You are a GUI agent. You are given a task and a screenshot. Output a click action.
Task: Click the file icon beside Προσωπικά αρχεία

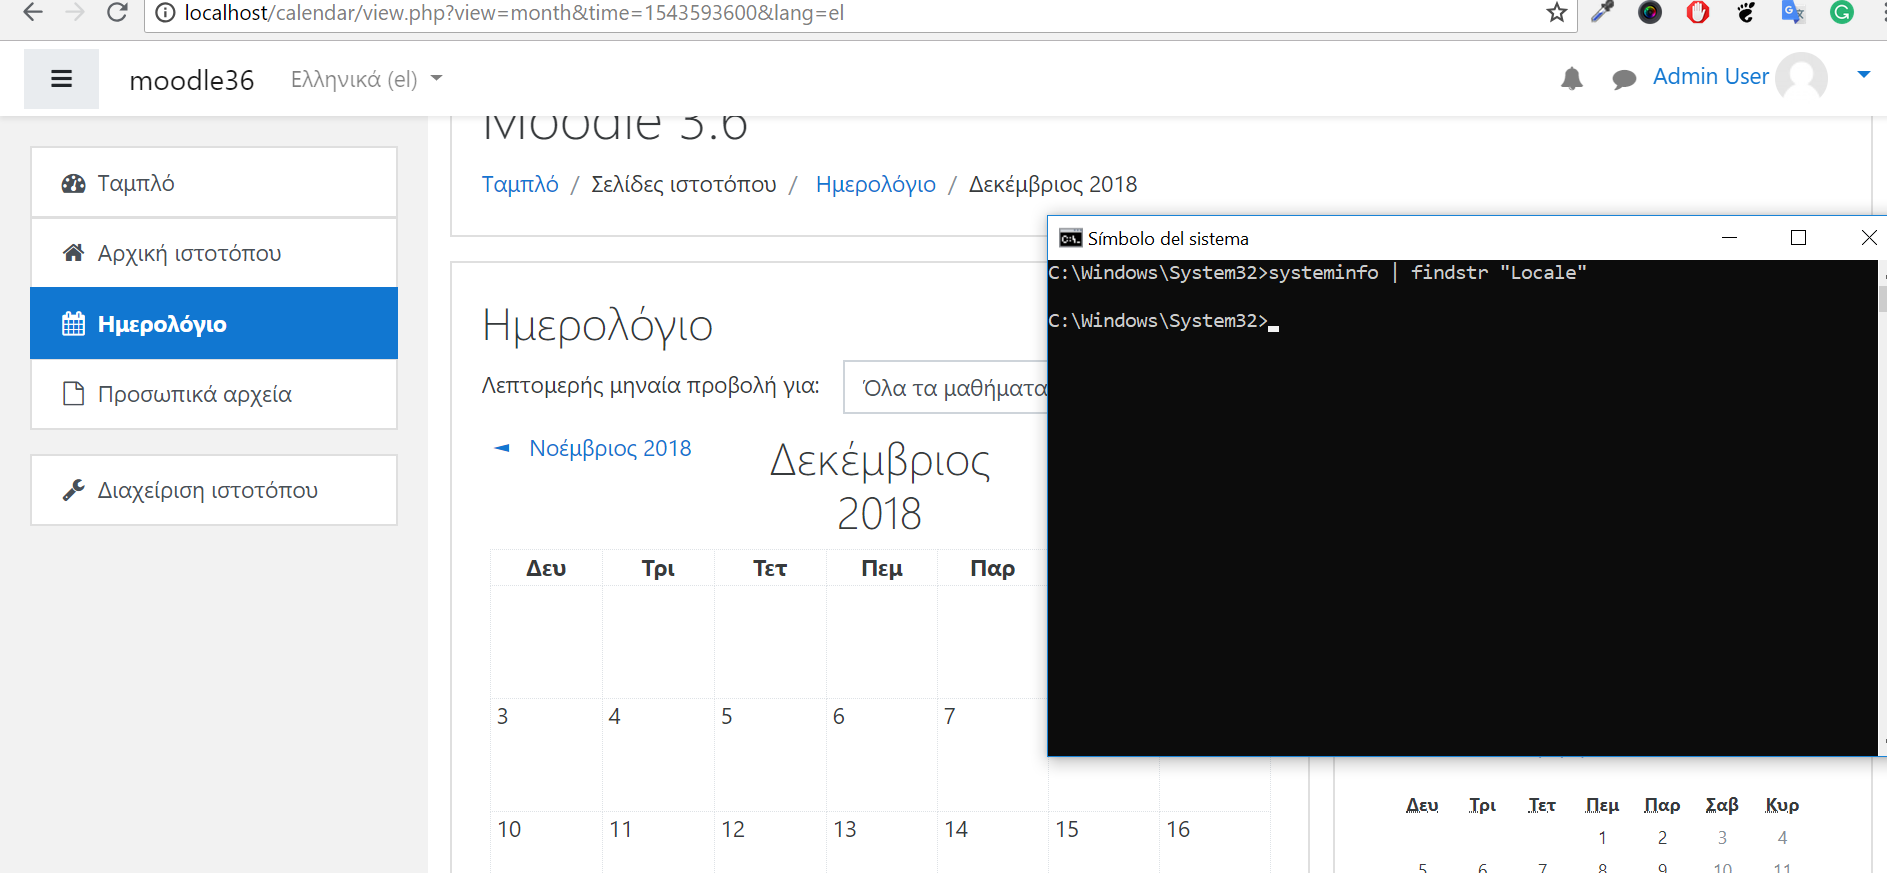(x=73, y=393)
